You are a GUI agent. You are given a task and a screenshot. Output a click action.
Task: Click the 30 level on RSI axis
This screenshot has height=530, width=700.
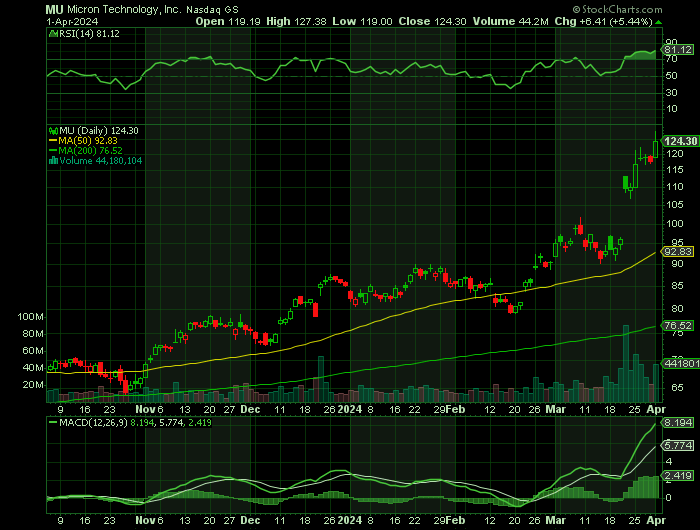coord(671,92)
